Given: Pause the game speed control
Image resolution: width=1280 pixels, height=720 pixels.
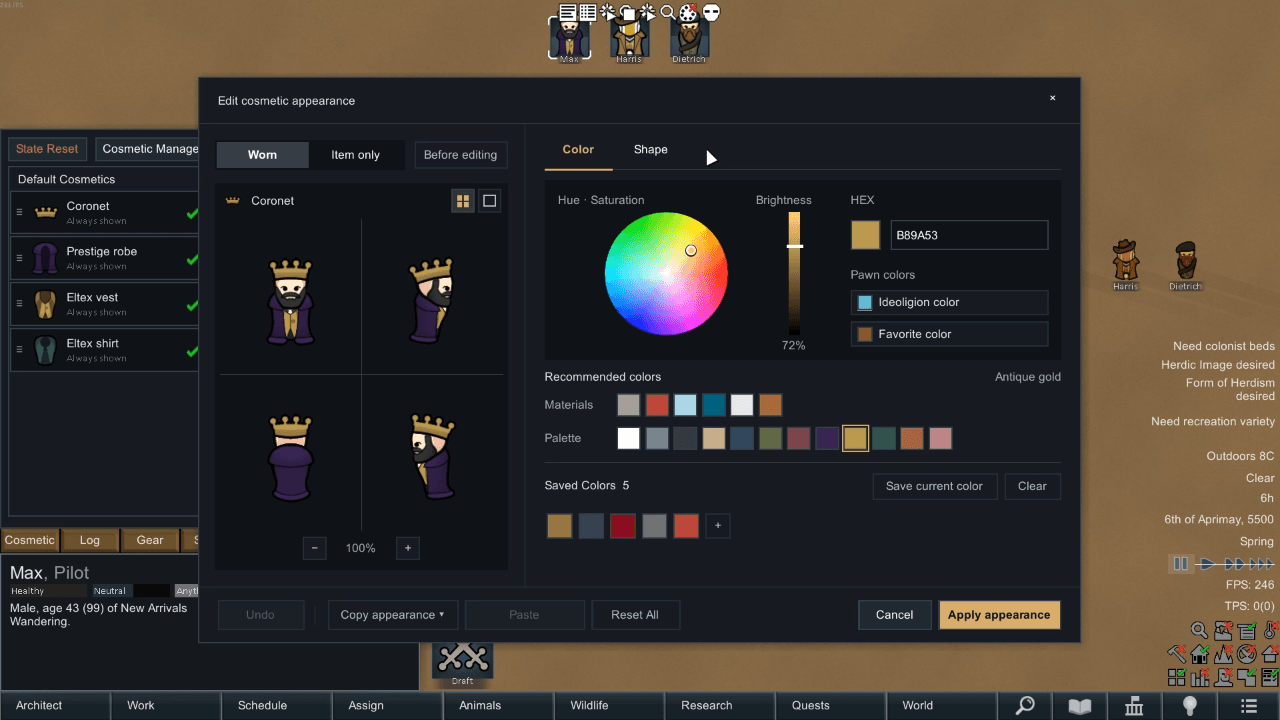Looking at the screenshot, I should [x=1180, y=564].
